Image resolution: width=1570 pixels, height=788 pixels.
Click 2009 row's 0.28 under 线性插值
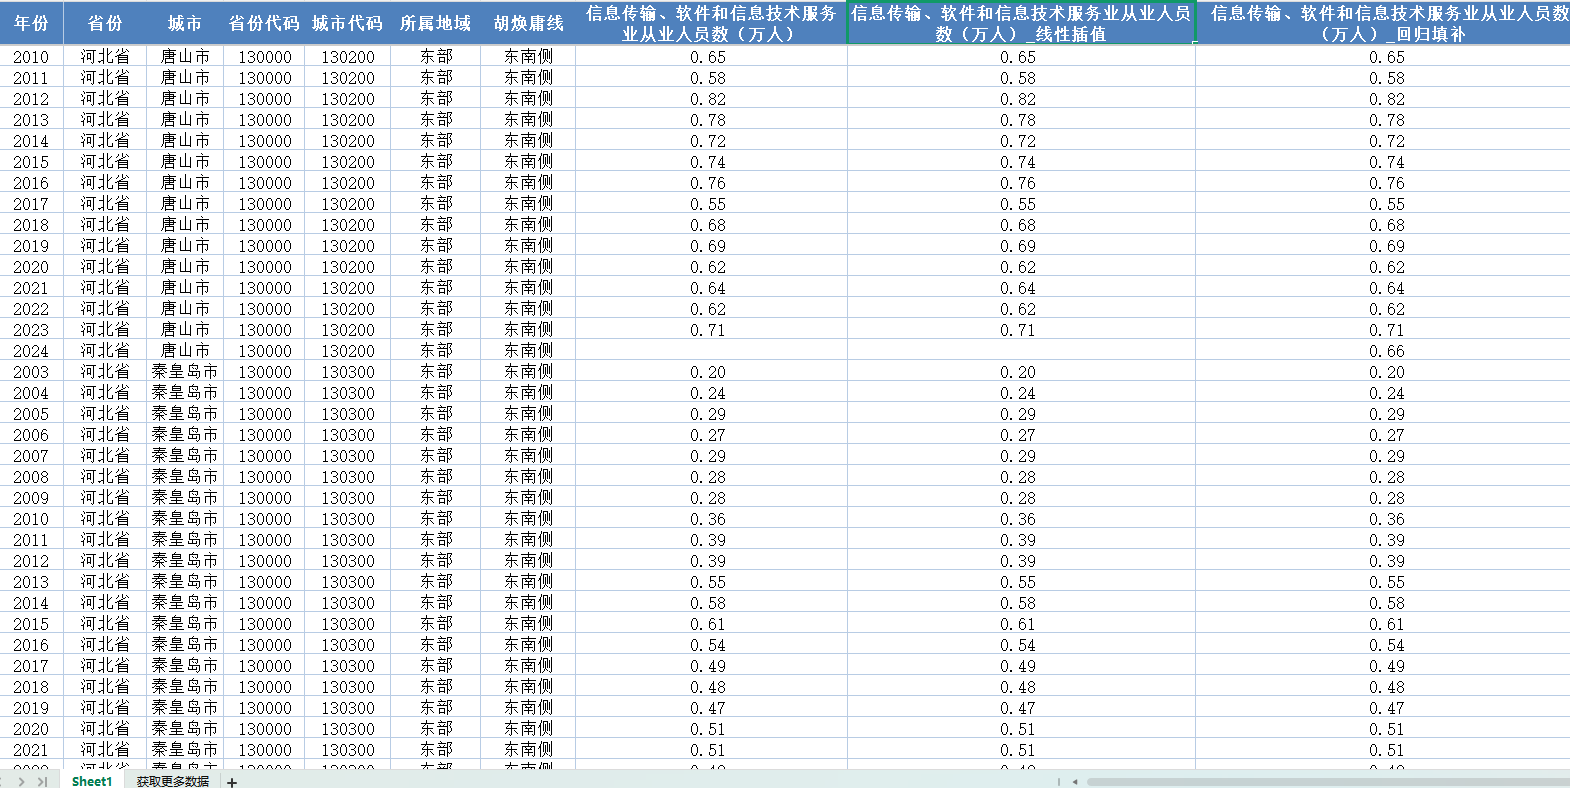pos(1018,498)
